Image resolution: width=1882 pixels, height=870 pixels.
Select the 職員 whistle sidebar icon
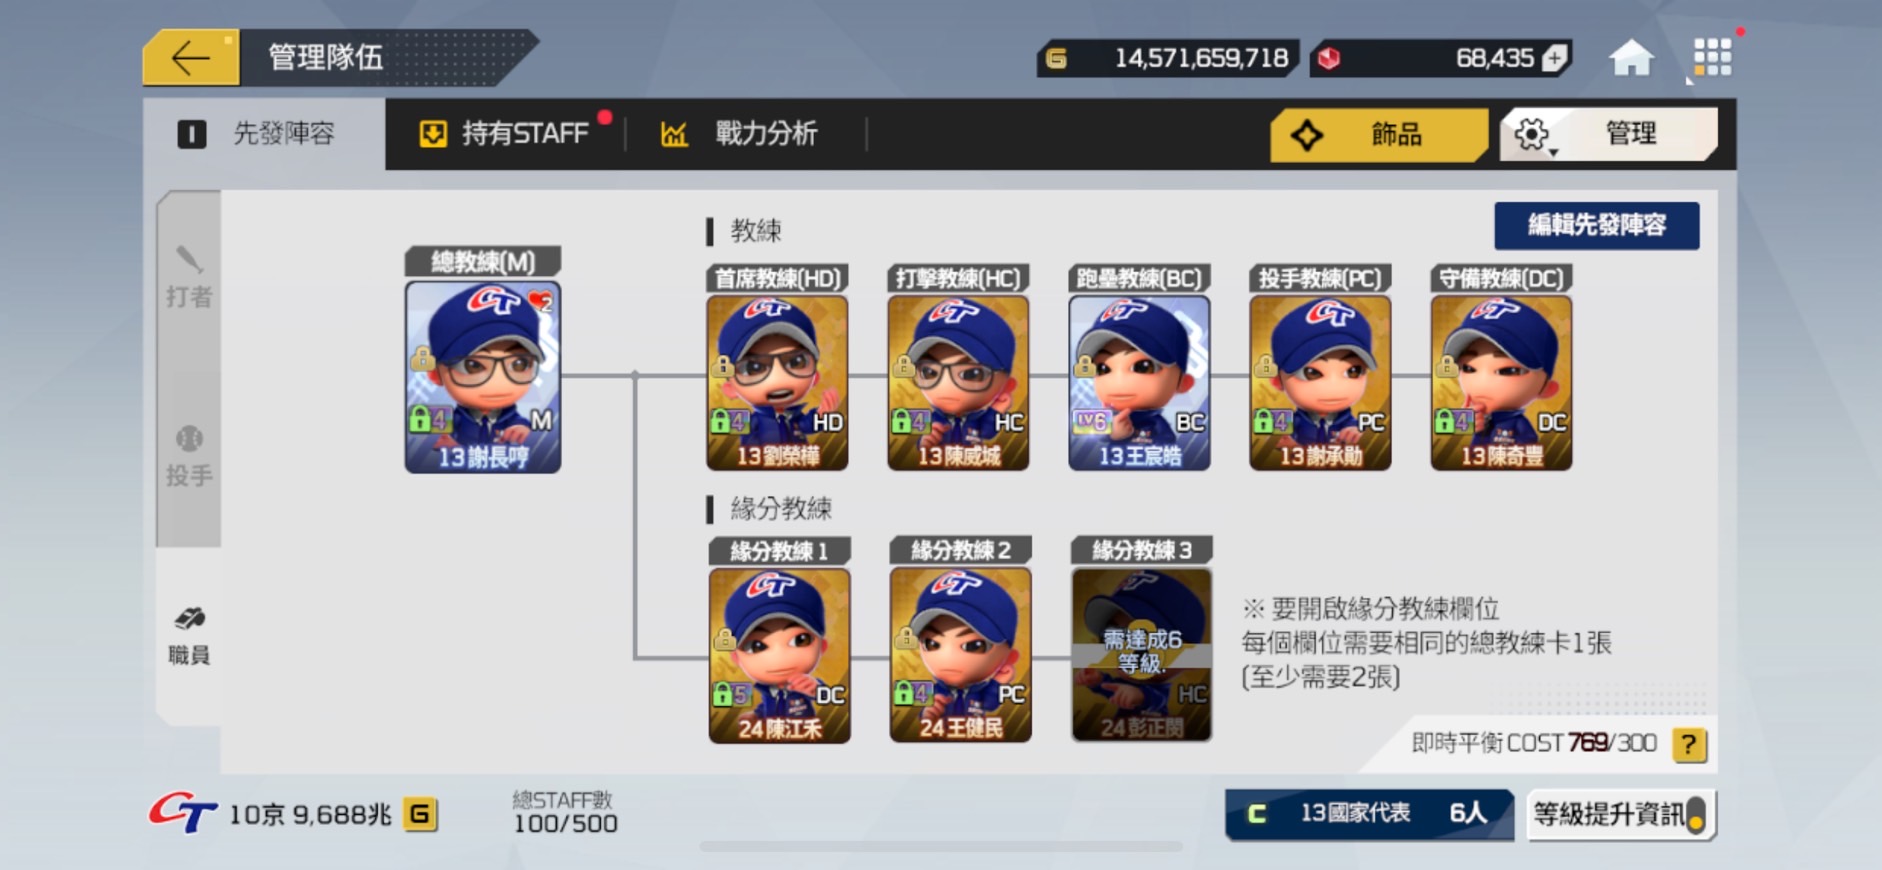(x=189, y=636)
